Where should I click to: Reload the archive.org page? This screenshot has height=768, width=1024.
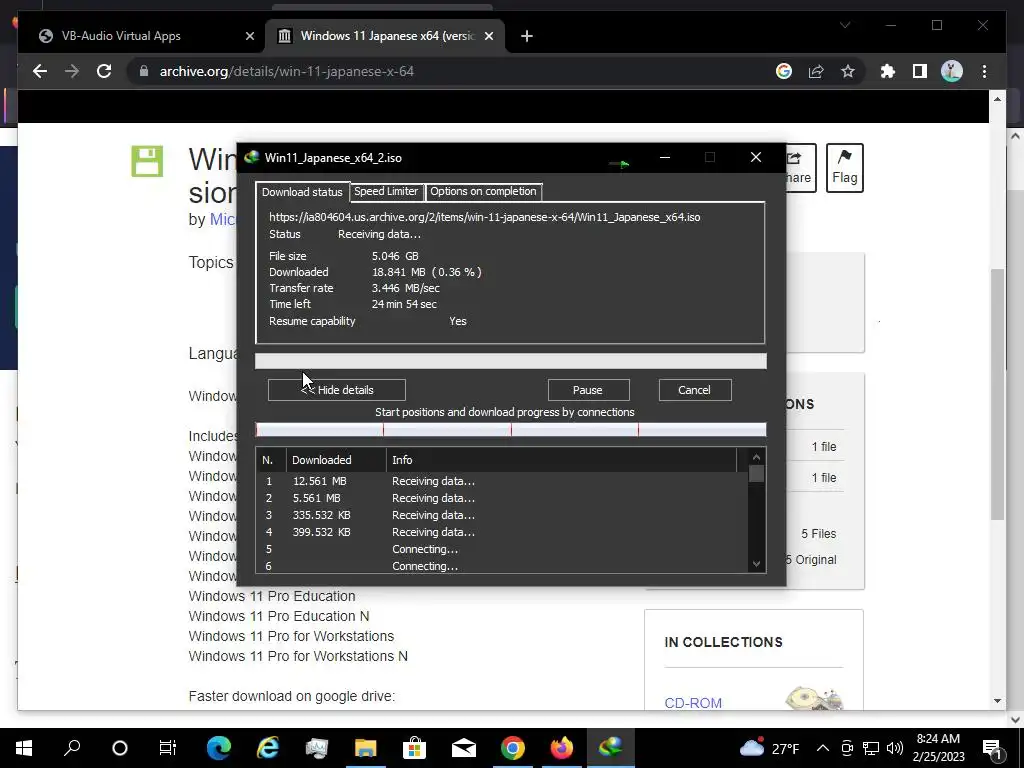(x=104, y=71)
